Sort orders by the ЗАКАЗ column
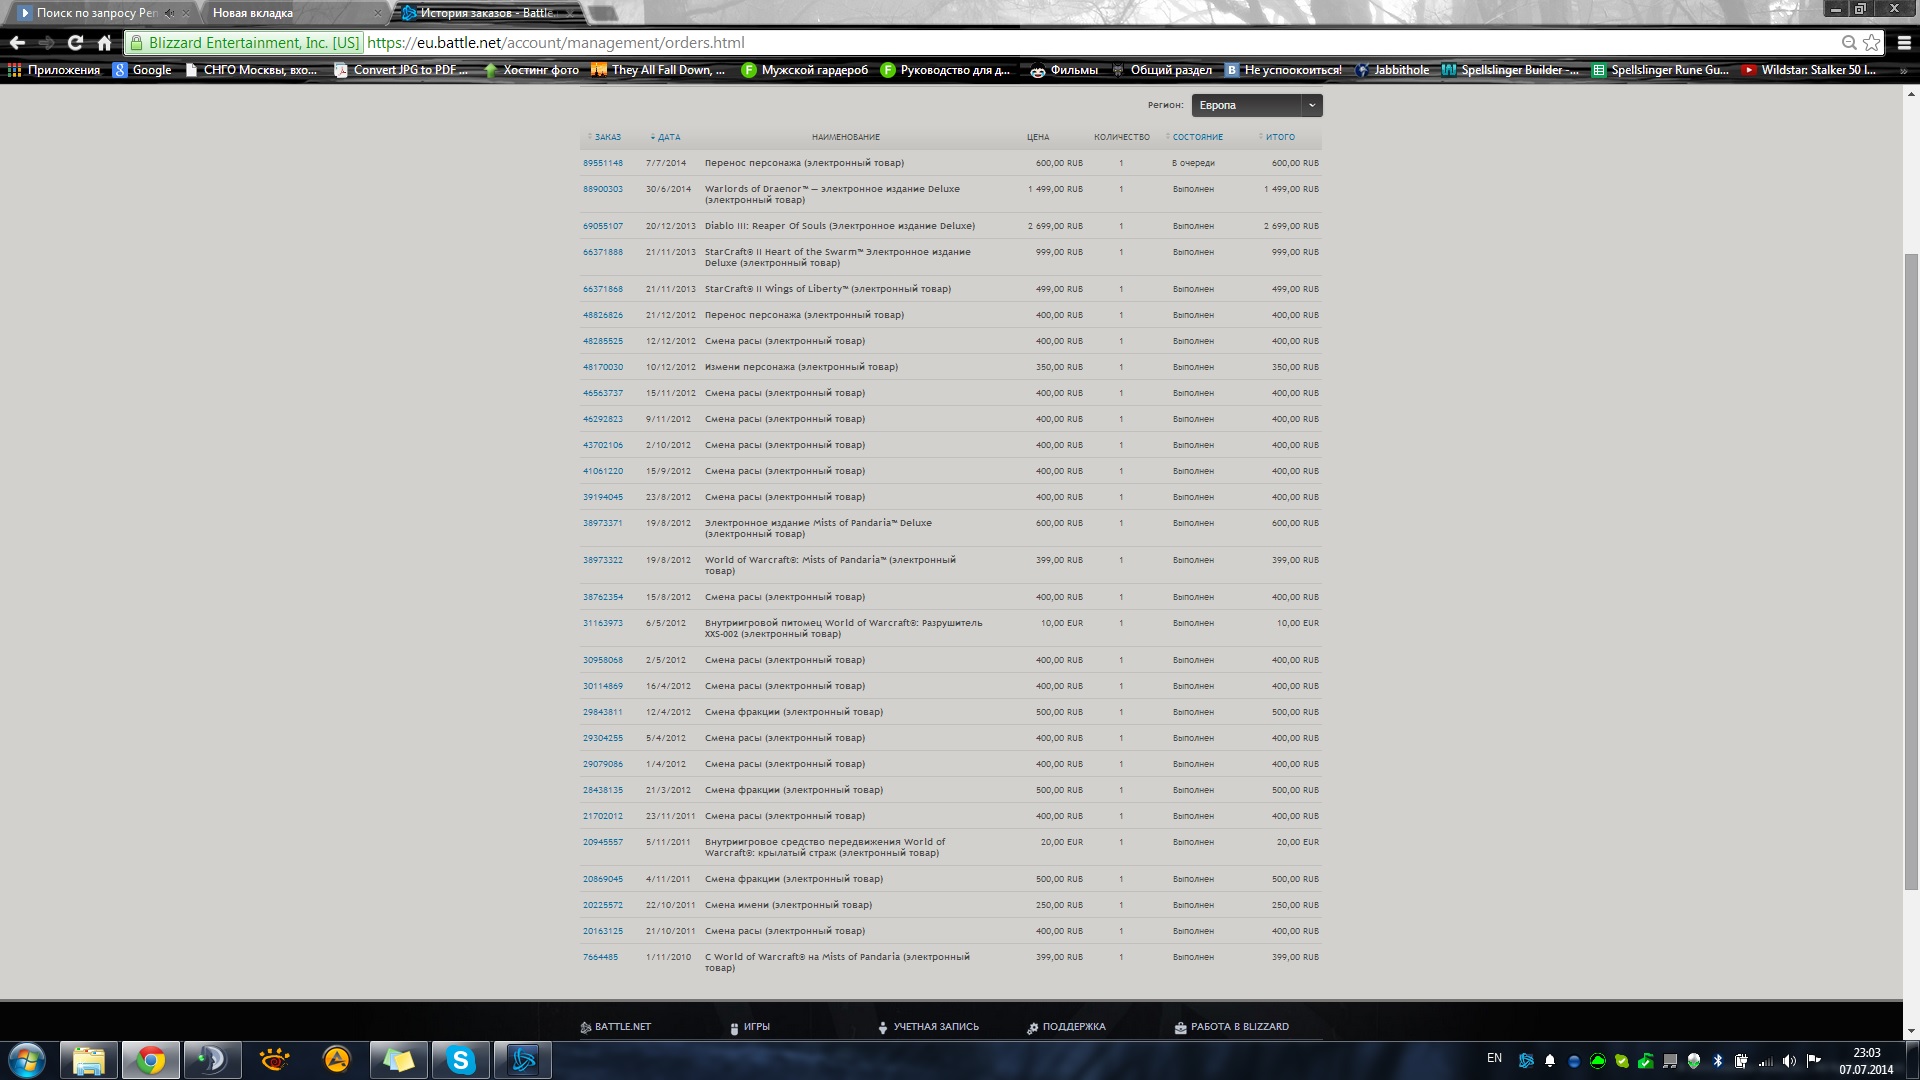Image resolution: width=1920 pixels, height=1080 pixels. (605, 137)
